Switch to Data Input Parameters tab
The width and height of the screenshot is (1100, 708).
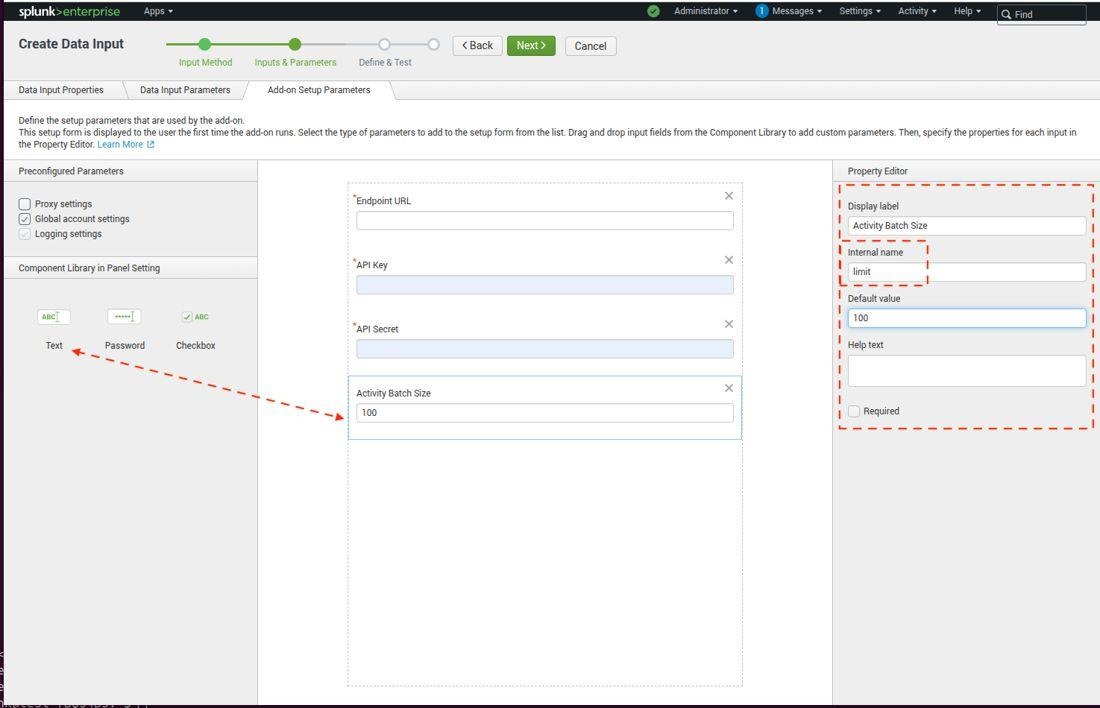(185, 90)
